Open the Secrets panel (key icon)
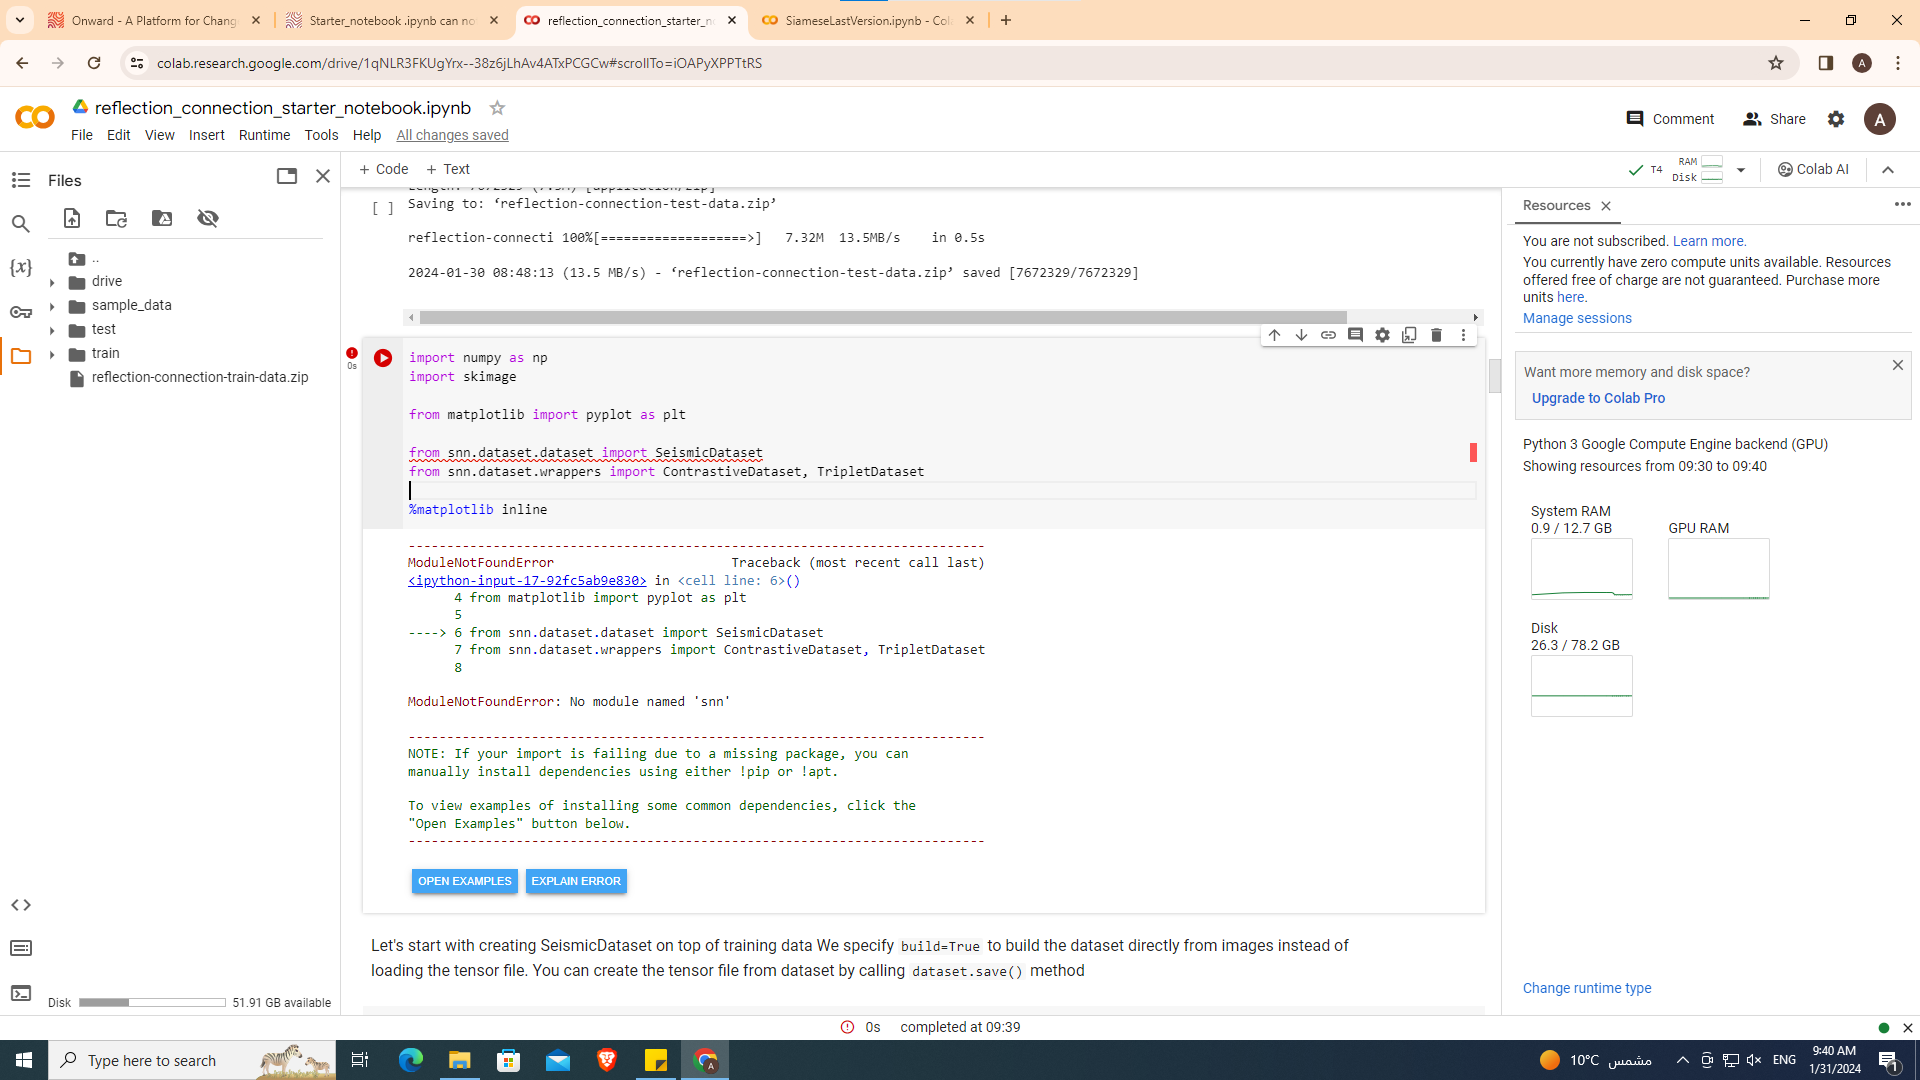Screen dimensions: 1920x1080 pyautogui.click(x=21, y=312)
